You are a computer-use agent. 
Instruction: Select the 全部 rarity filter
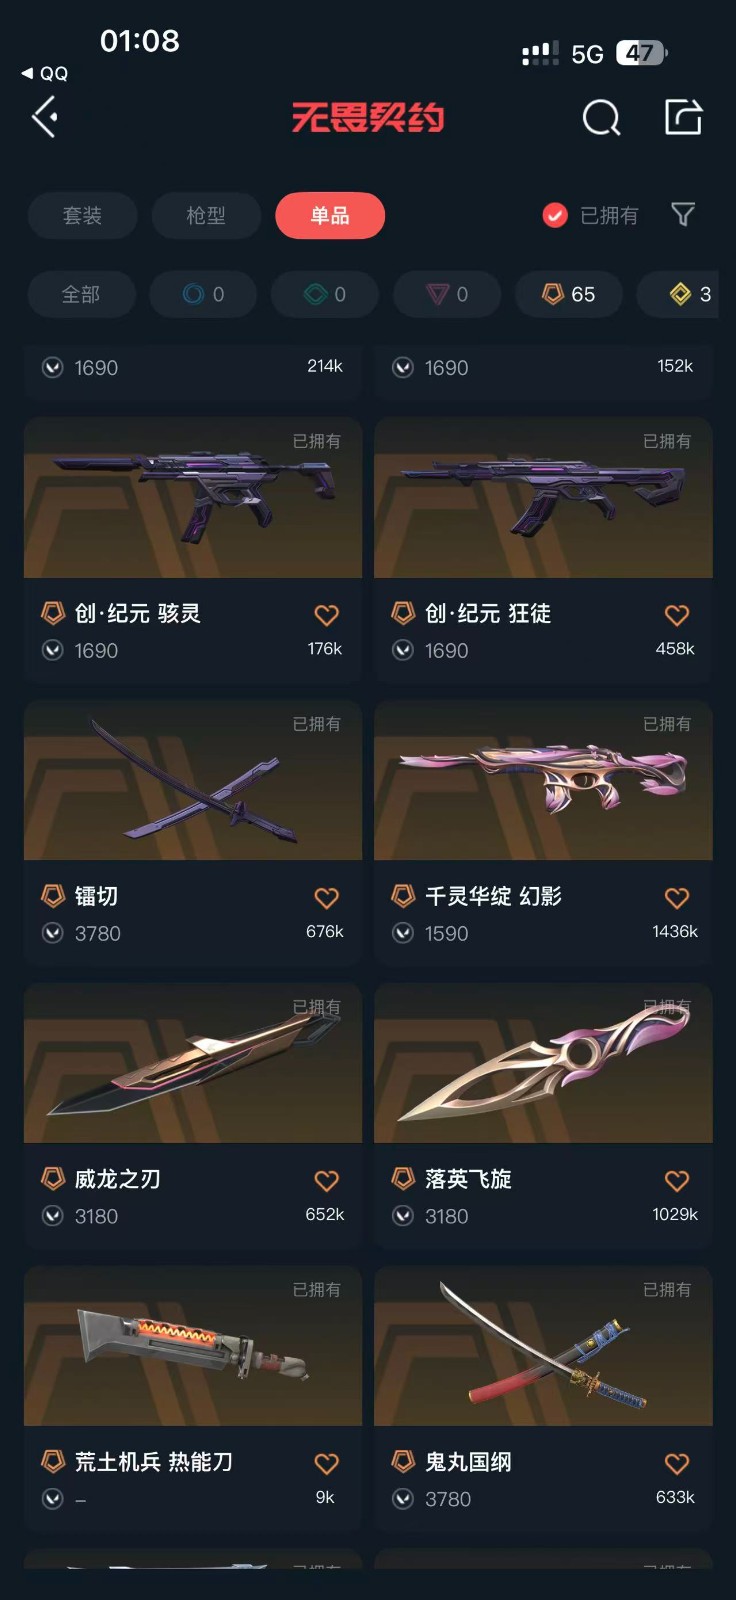[x=81, y=294]
